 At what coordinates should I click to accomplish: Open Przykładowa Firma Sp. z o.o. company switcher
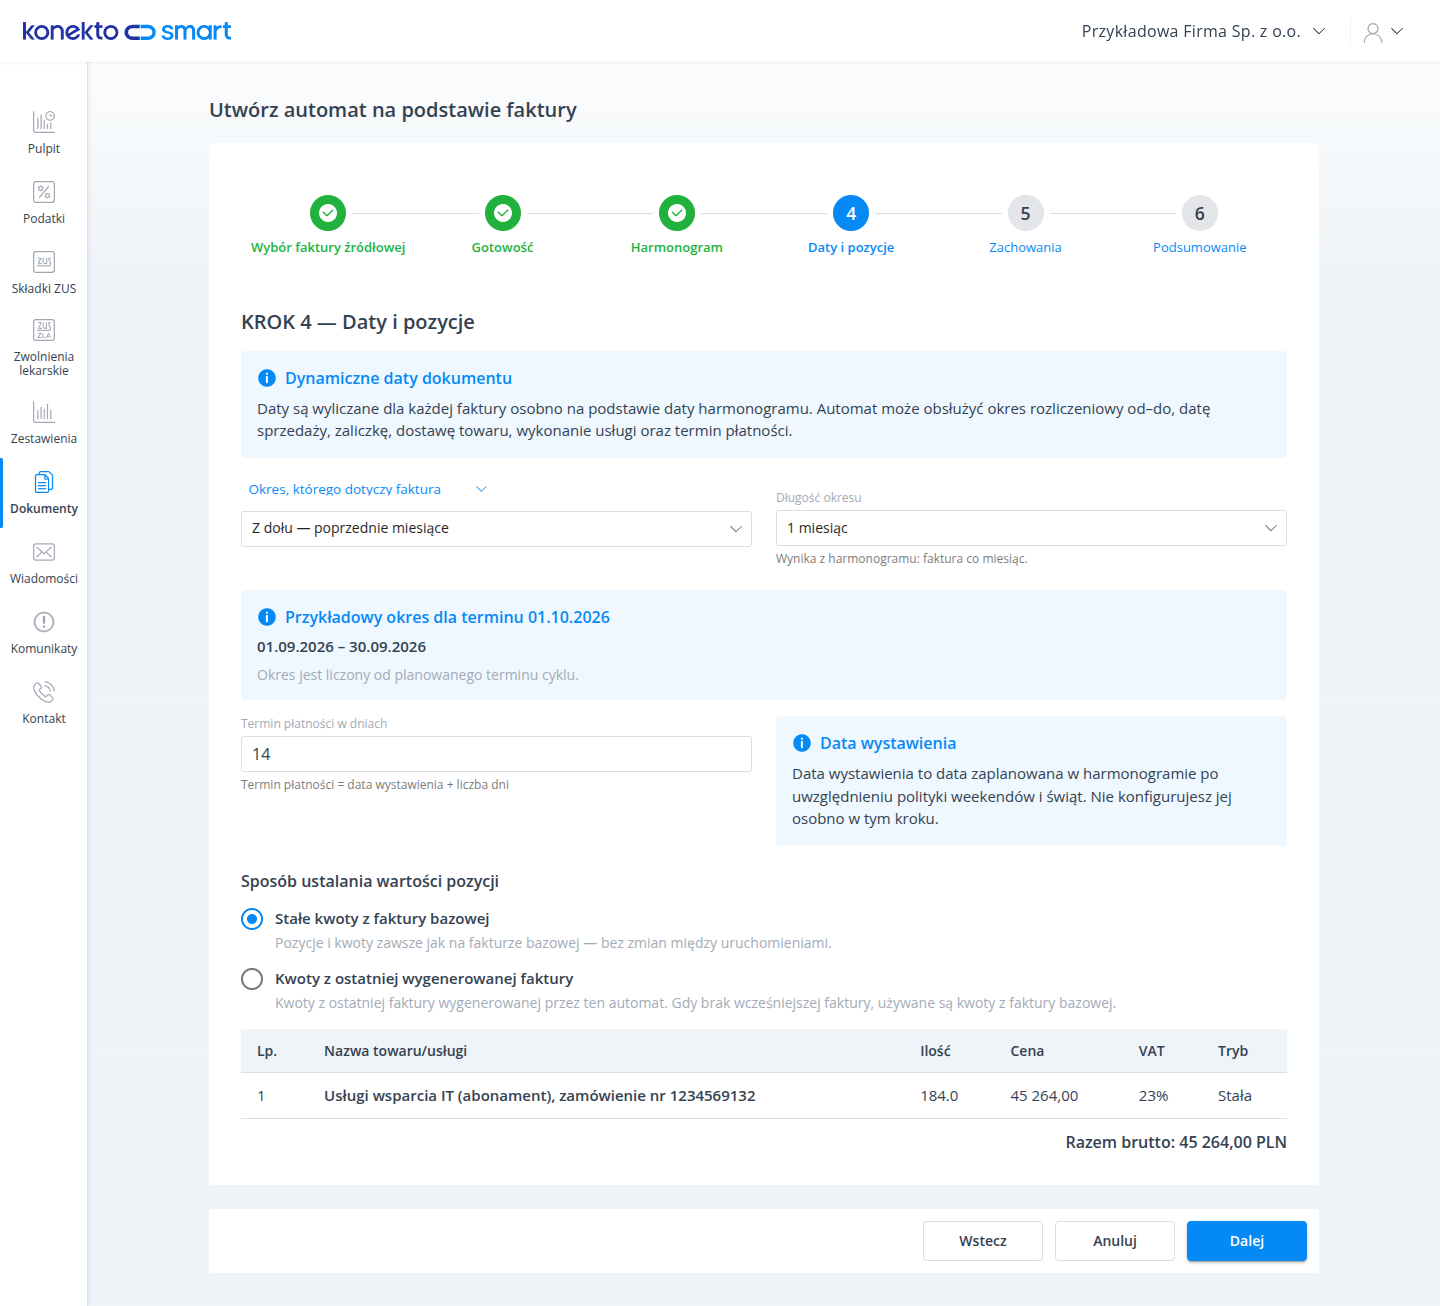coord(1203,32)
